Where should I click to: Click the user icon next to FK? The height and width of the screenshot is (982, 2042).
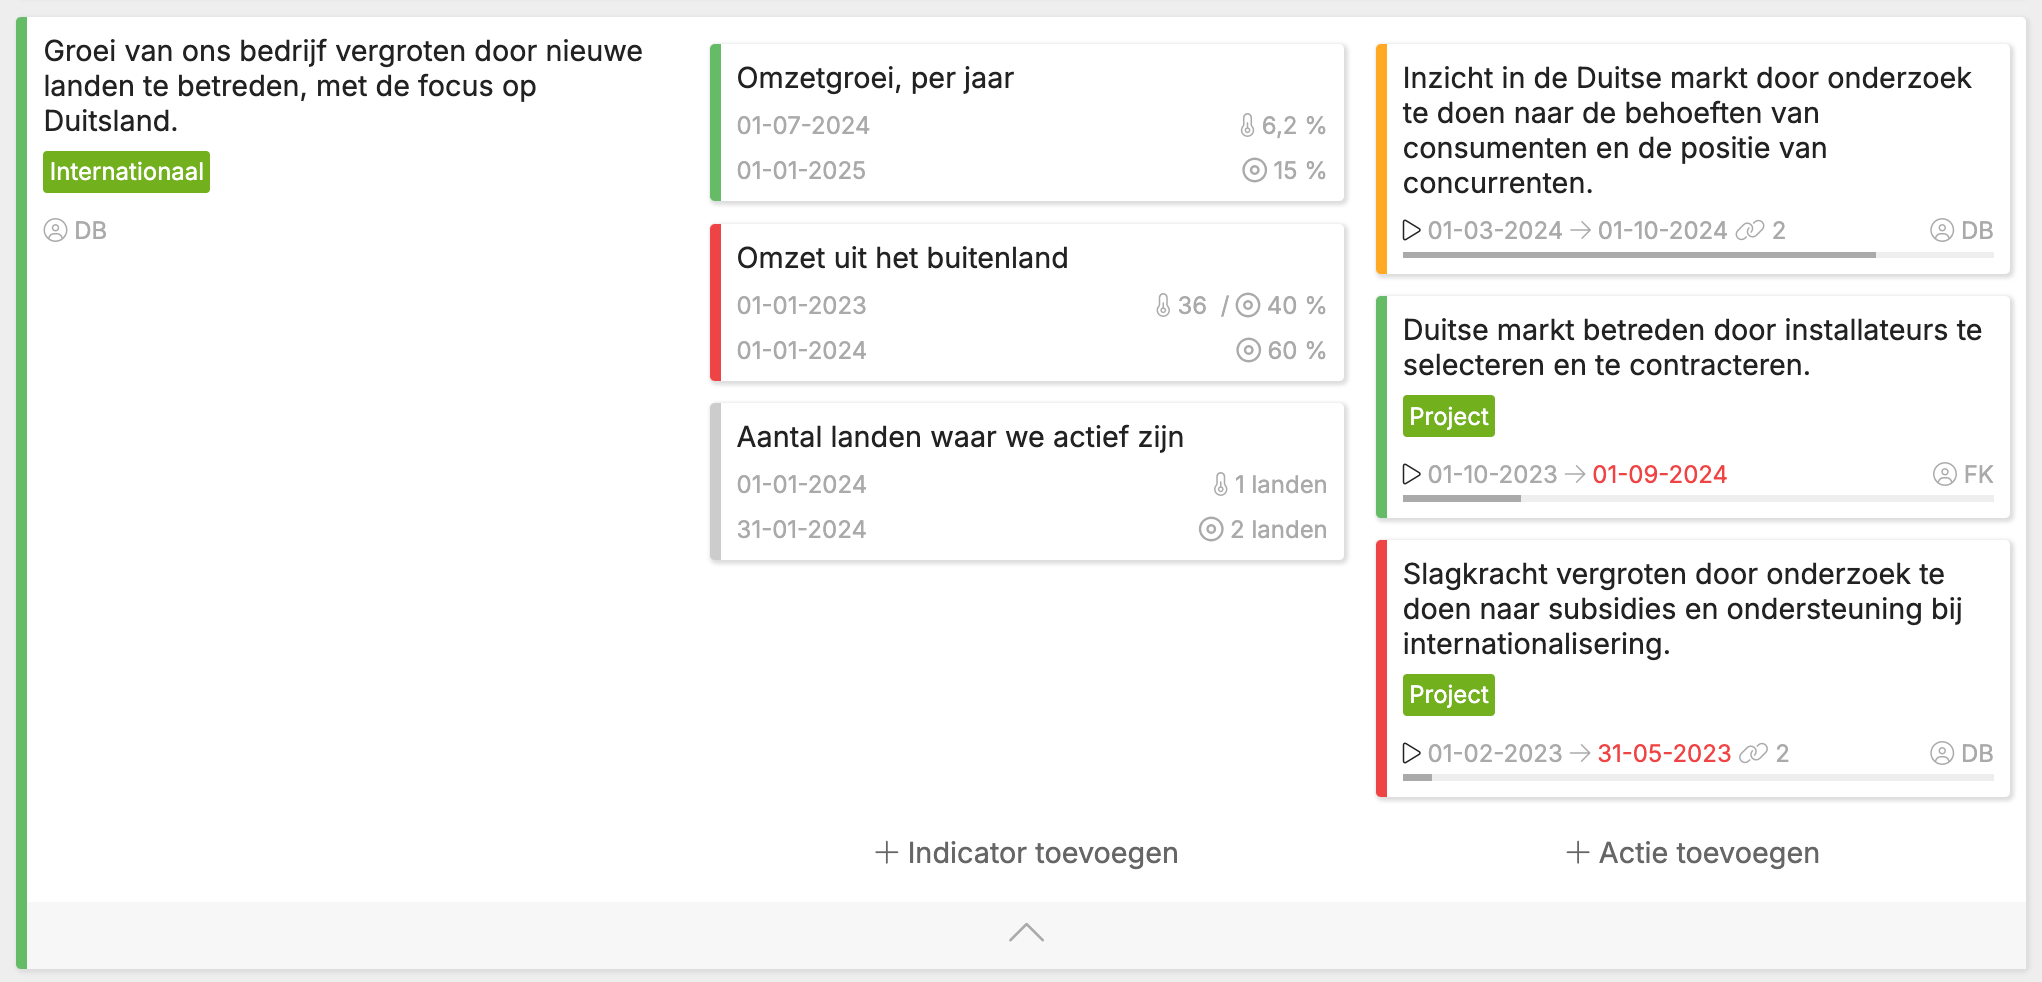tap(1944, 475)
